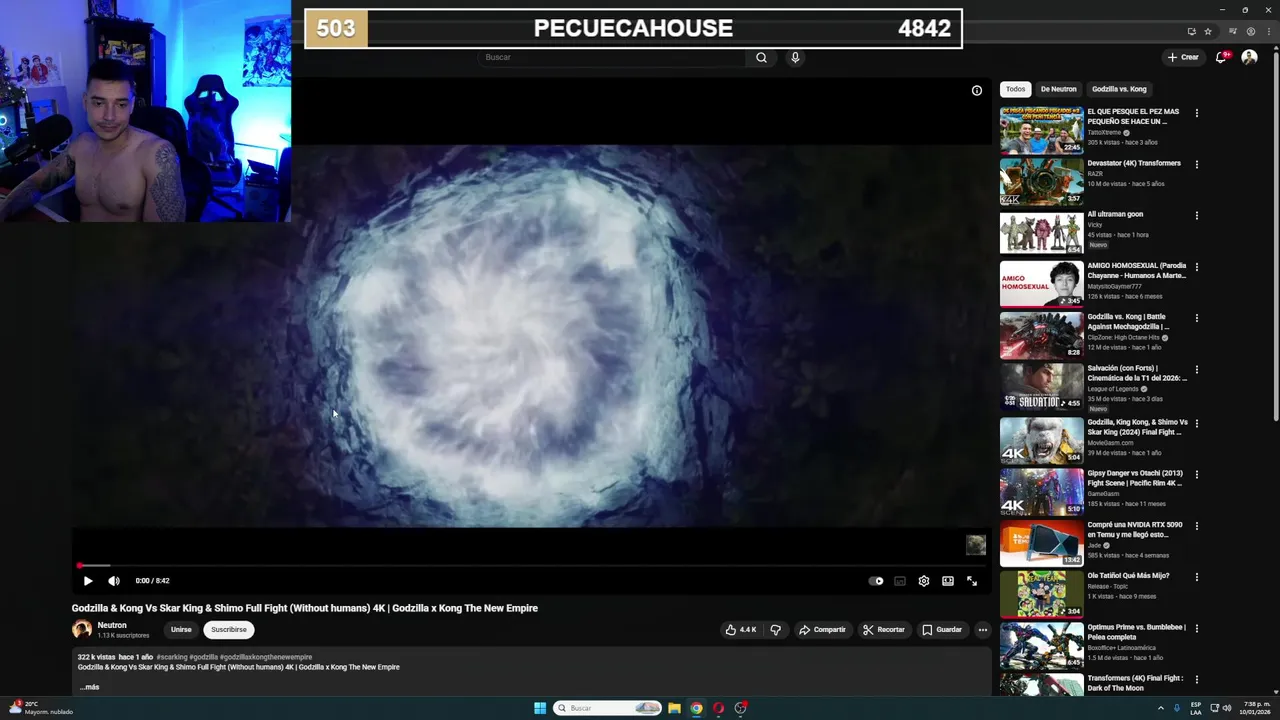Viewport: 1280px width, 720px height.
Task: Select the De Neutron filter chip
Action: pos(1058,89)
